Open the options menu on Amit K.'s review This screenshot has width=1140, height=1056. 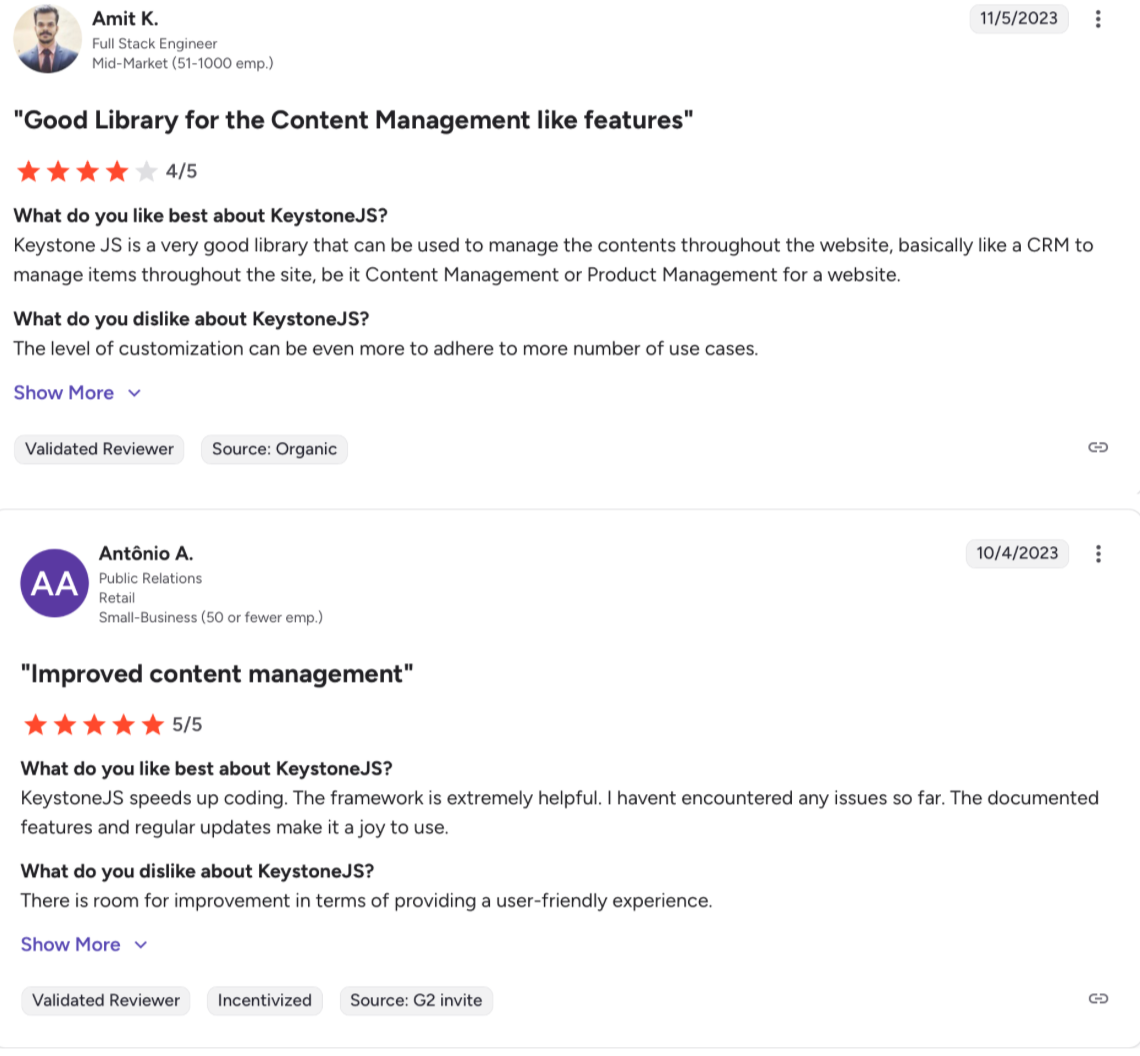[1098, 19]
